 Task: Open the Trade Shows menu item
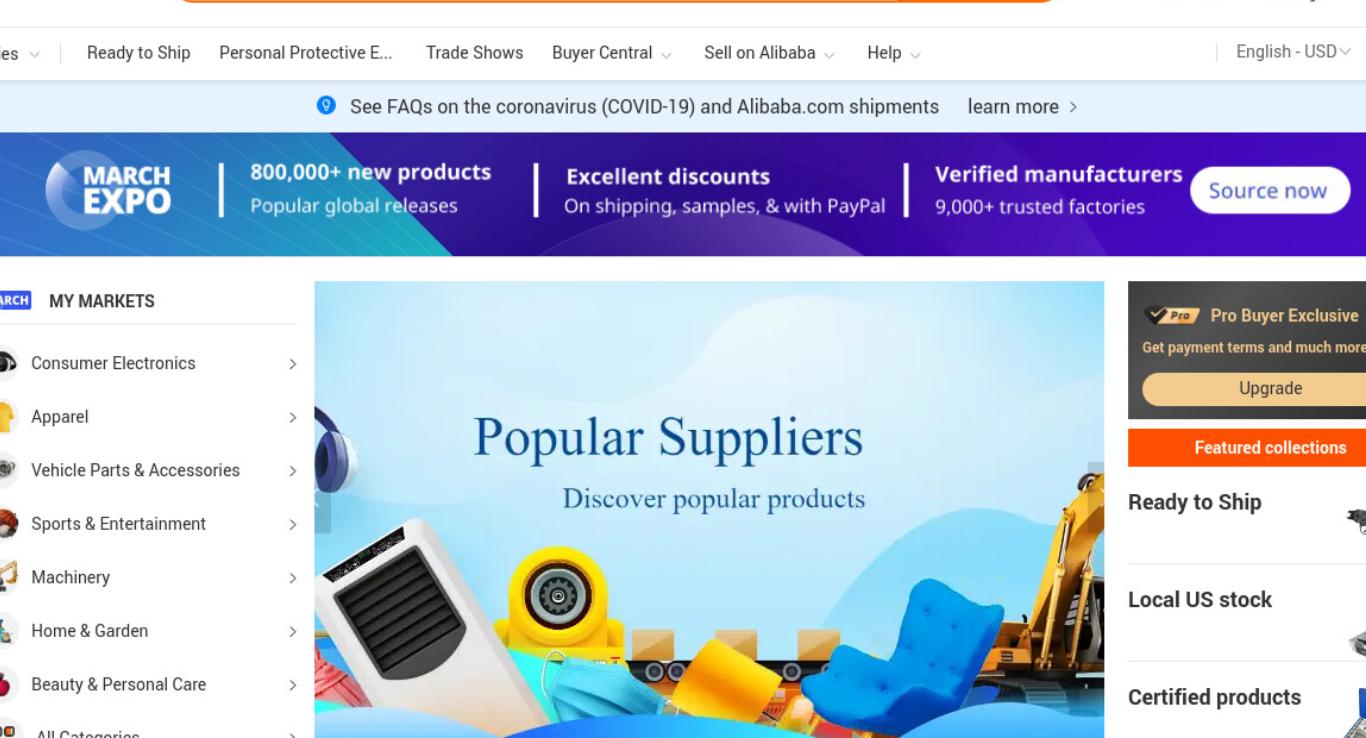point(474,53)
